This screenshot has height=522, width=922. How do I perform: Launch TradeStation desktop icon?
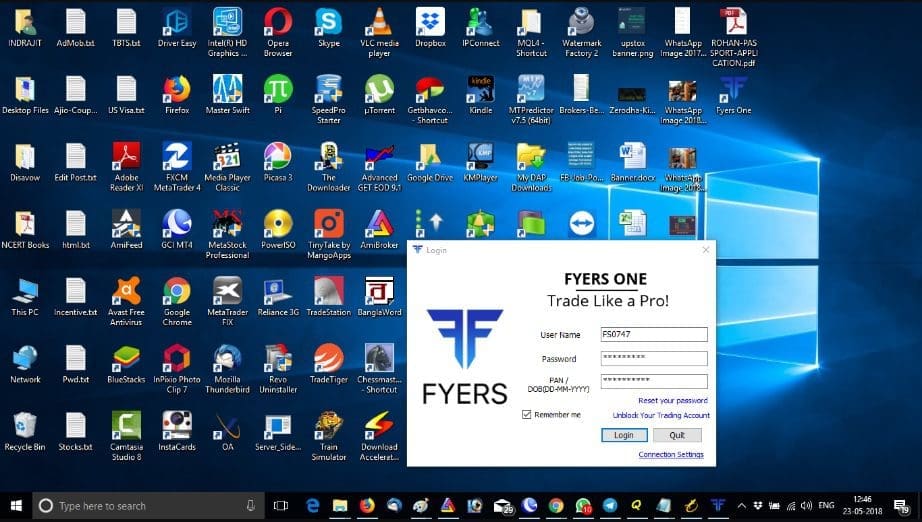(329, 297)
